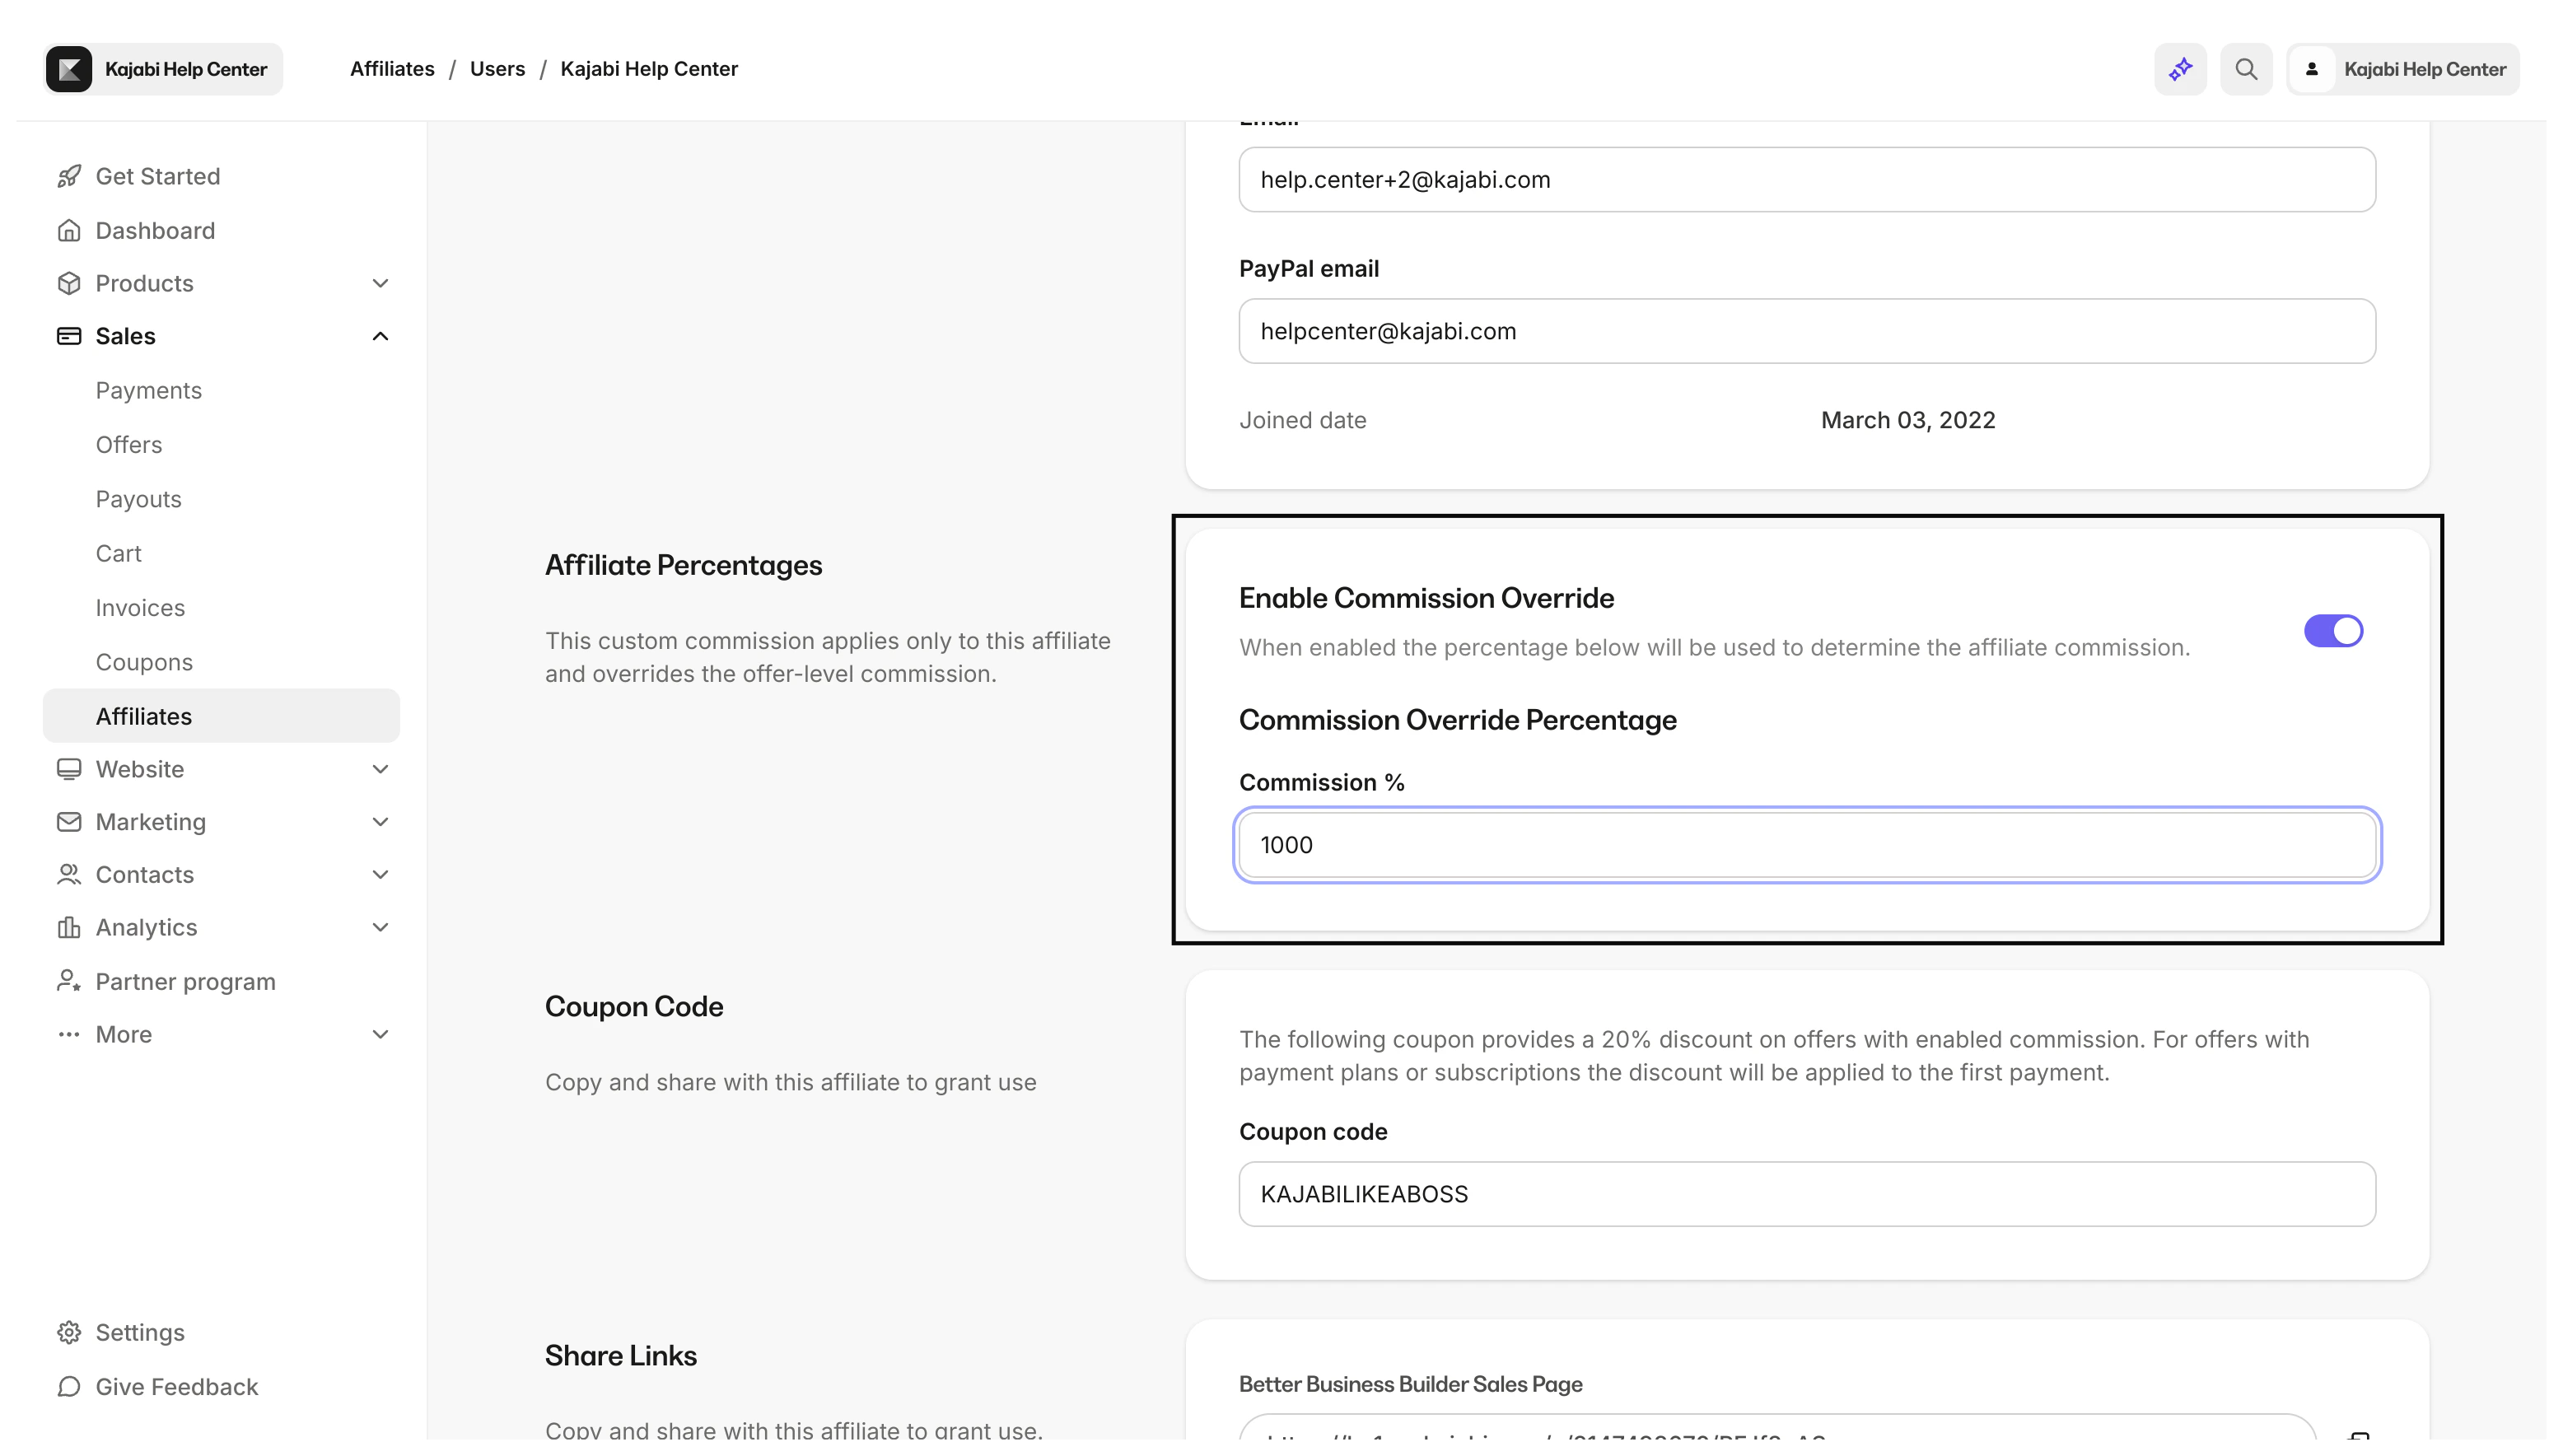Click the PayPal email field
This screenshot has width=2563, height=1456.
[1806, 331]
